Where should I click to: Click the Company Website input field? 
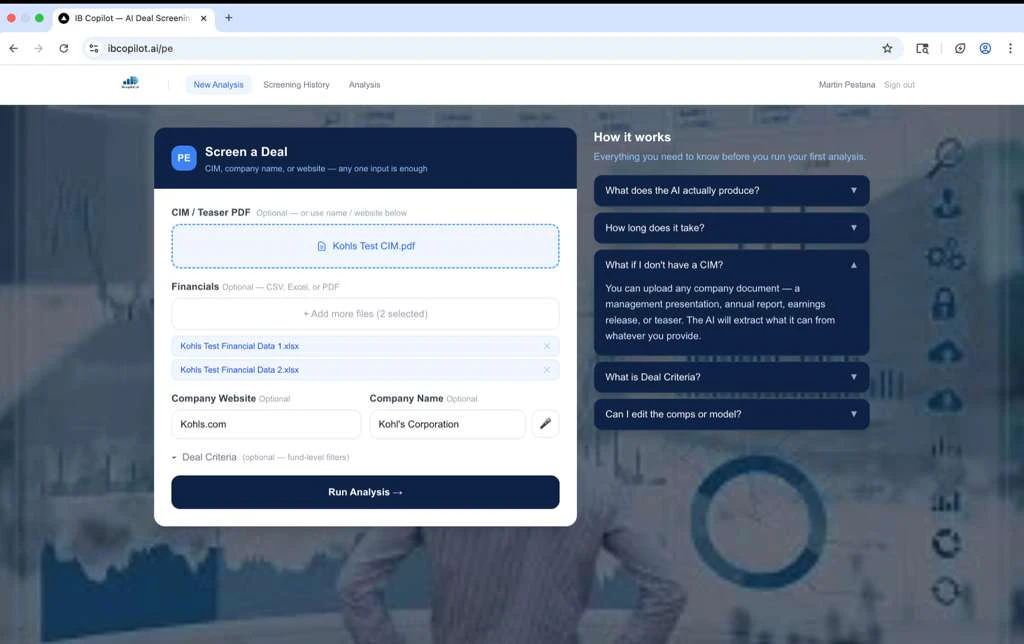tap(266, 424)
